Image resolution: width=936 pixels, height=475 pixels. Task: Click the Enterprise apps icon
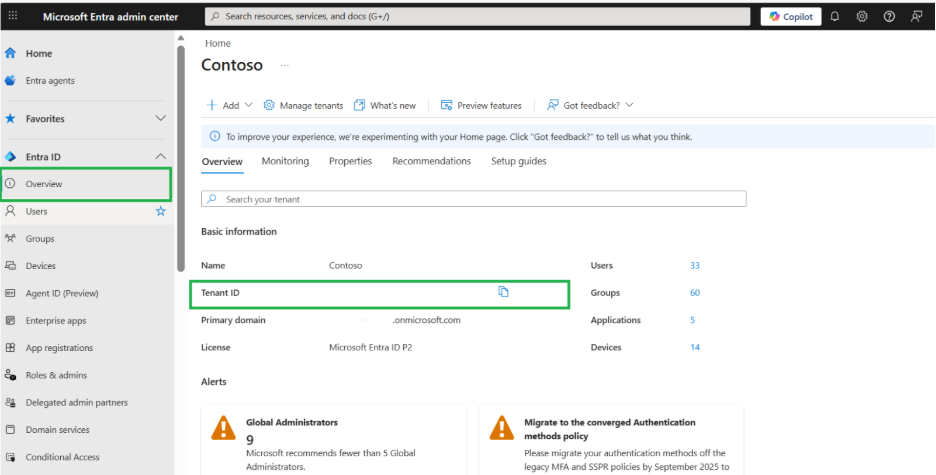(x=10, y=320)
